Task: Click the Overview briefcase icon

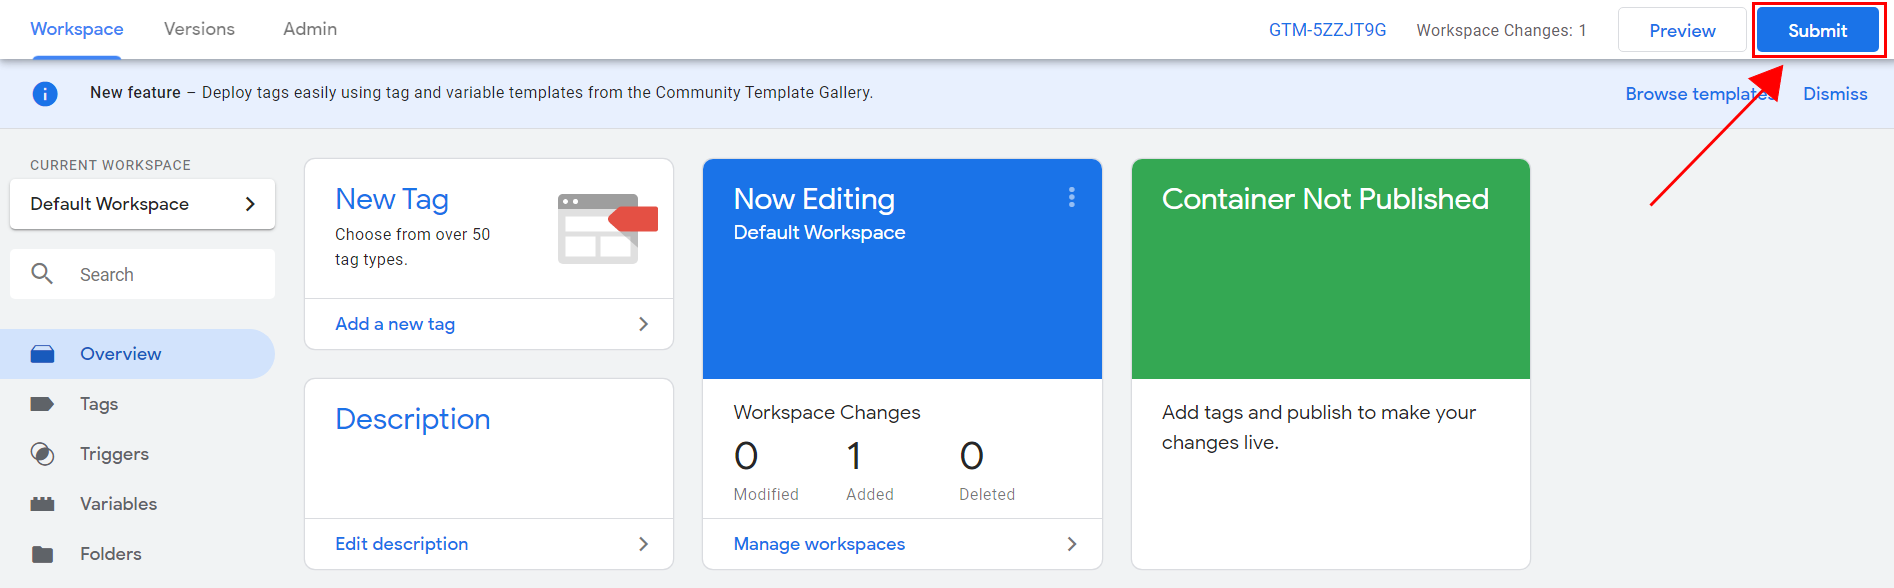Action: coord(42,354)
